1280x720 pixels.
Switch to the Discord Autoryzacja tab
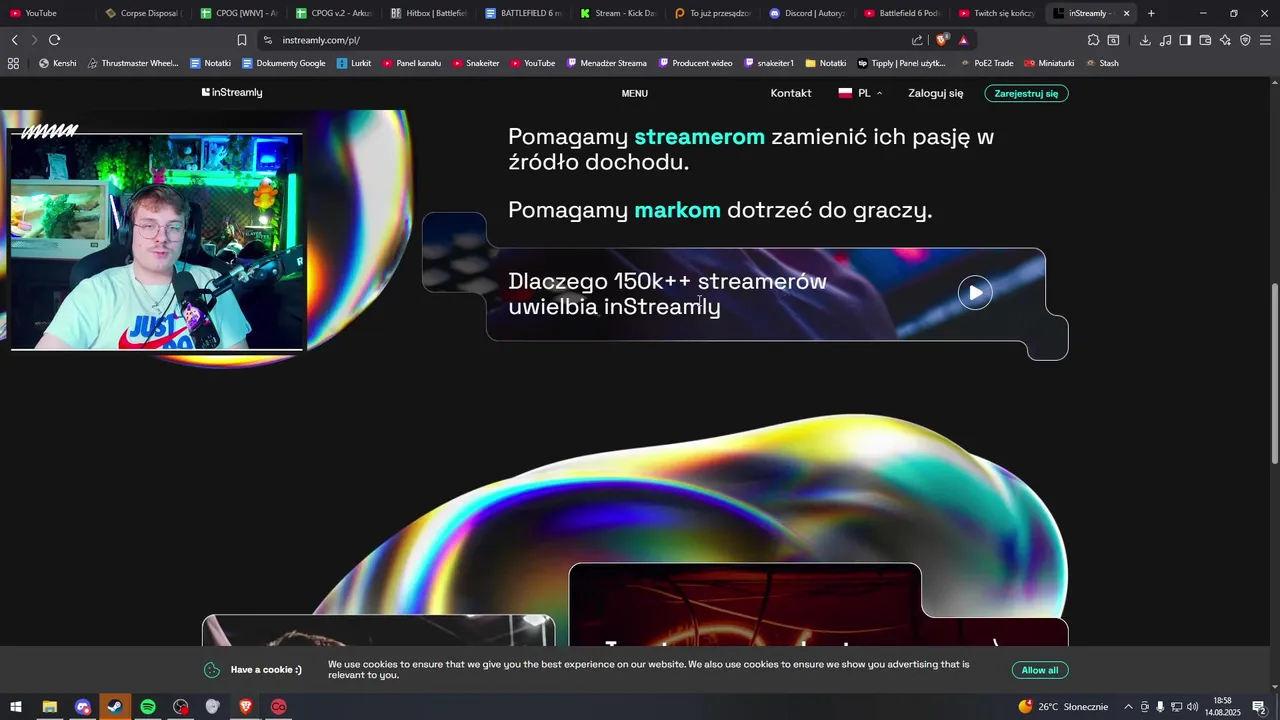[x=807, y=13]
